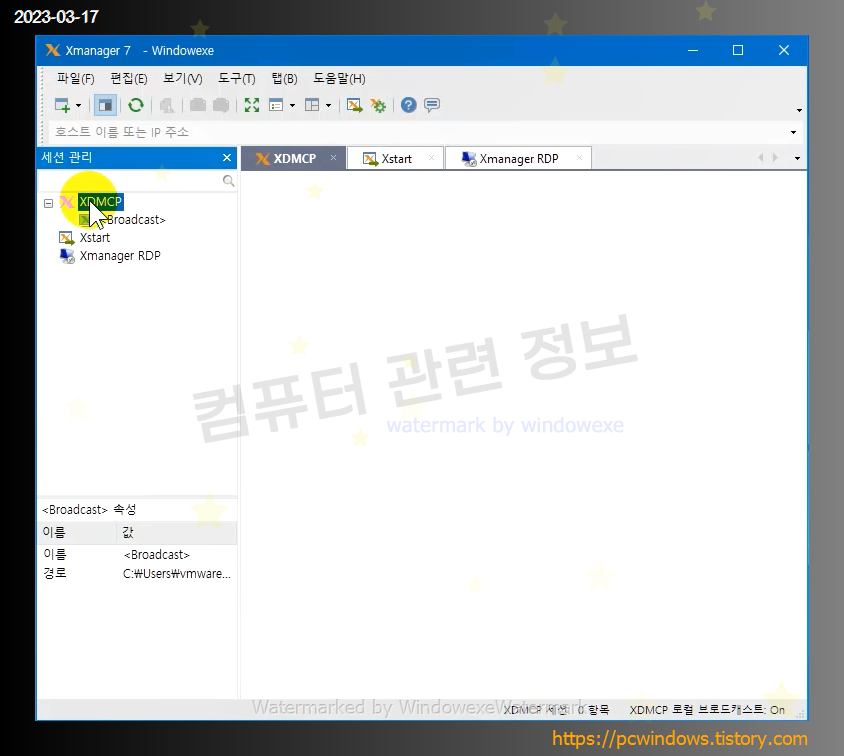
Task: Open the 도구(T) menu
Action: tap(237, 79)
